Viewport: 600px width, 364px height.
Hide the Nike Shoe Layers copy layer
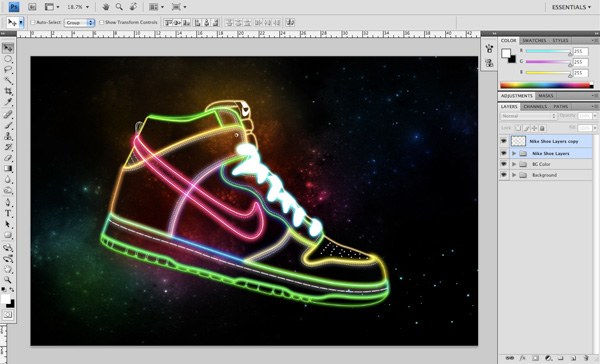click(x=504, y=141)
